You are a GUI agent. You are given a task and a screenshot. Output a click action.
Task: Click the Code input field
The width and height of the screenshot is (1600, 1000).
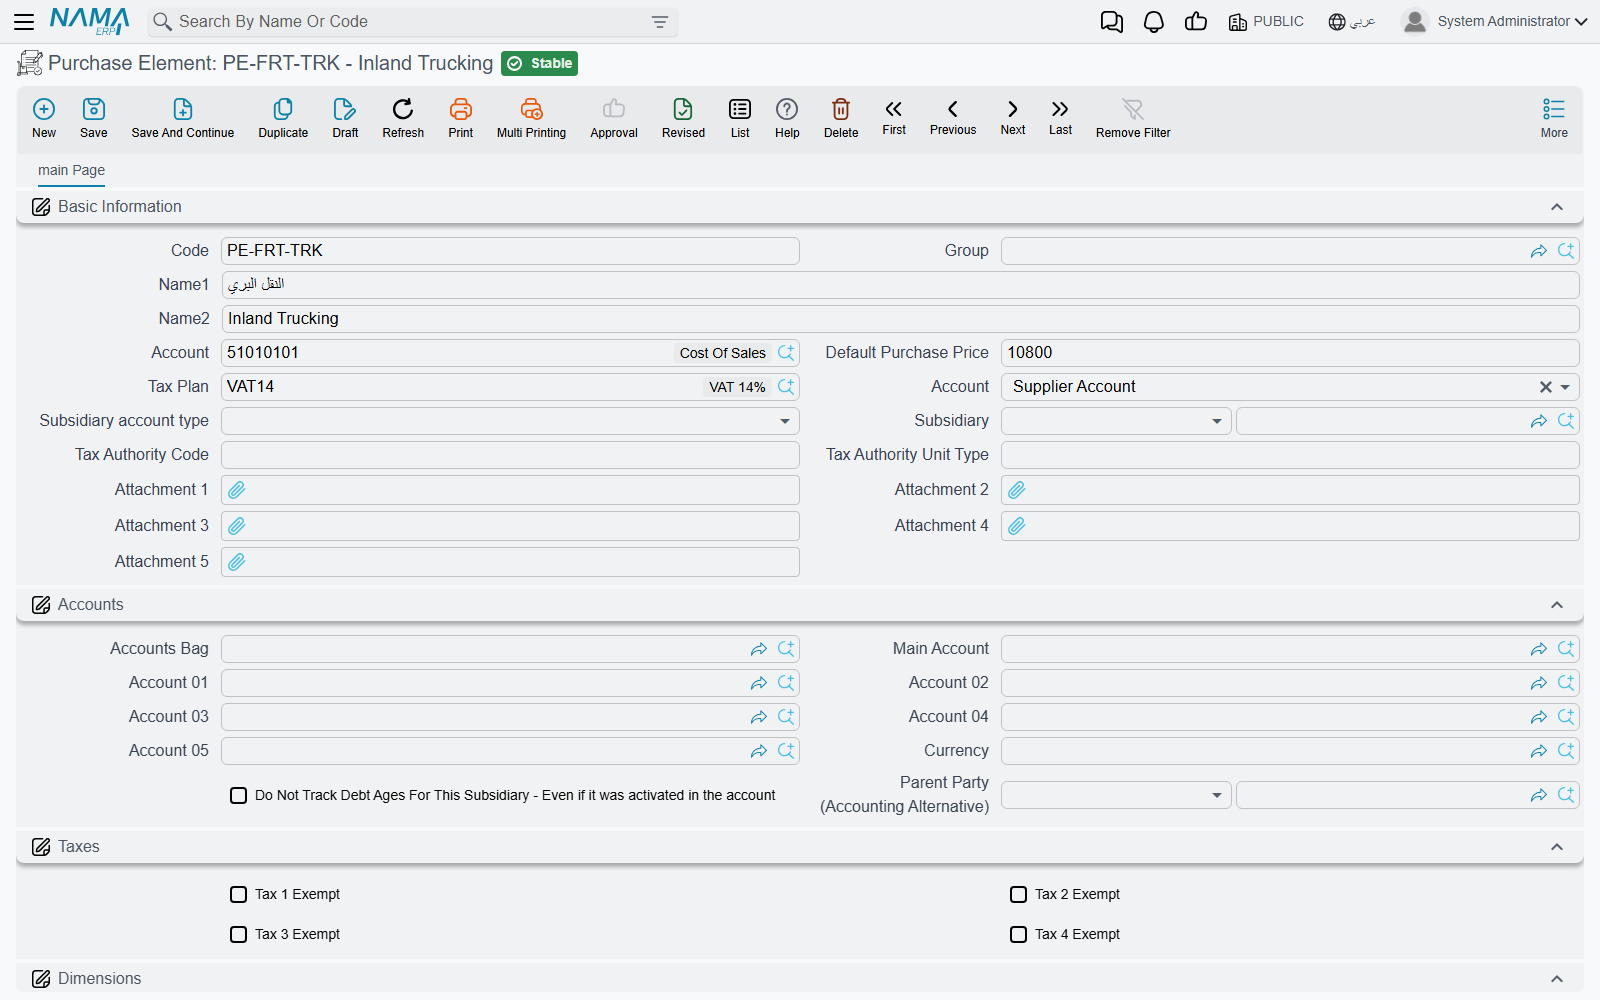pos(510,251)
